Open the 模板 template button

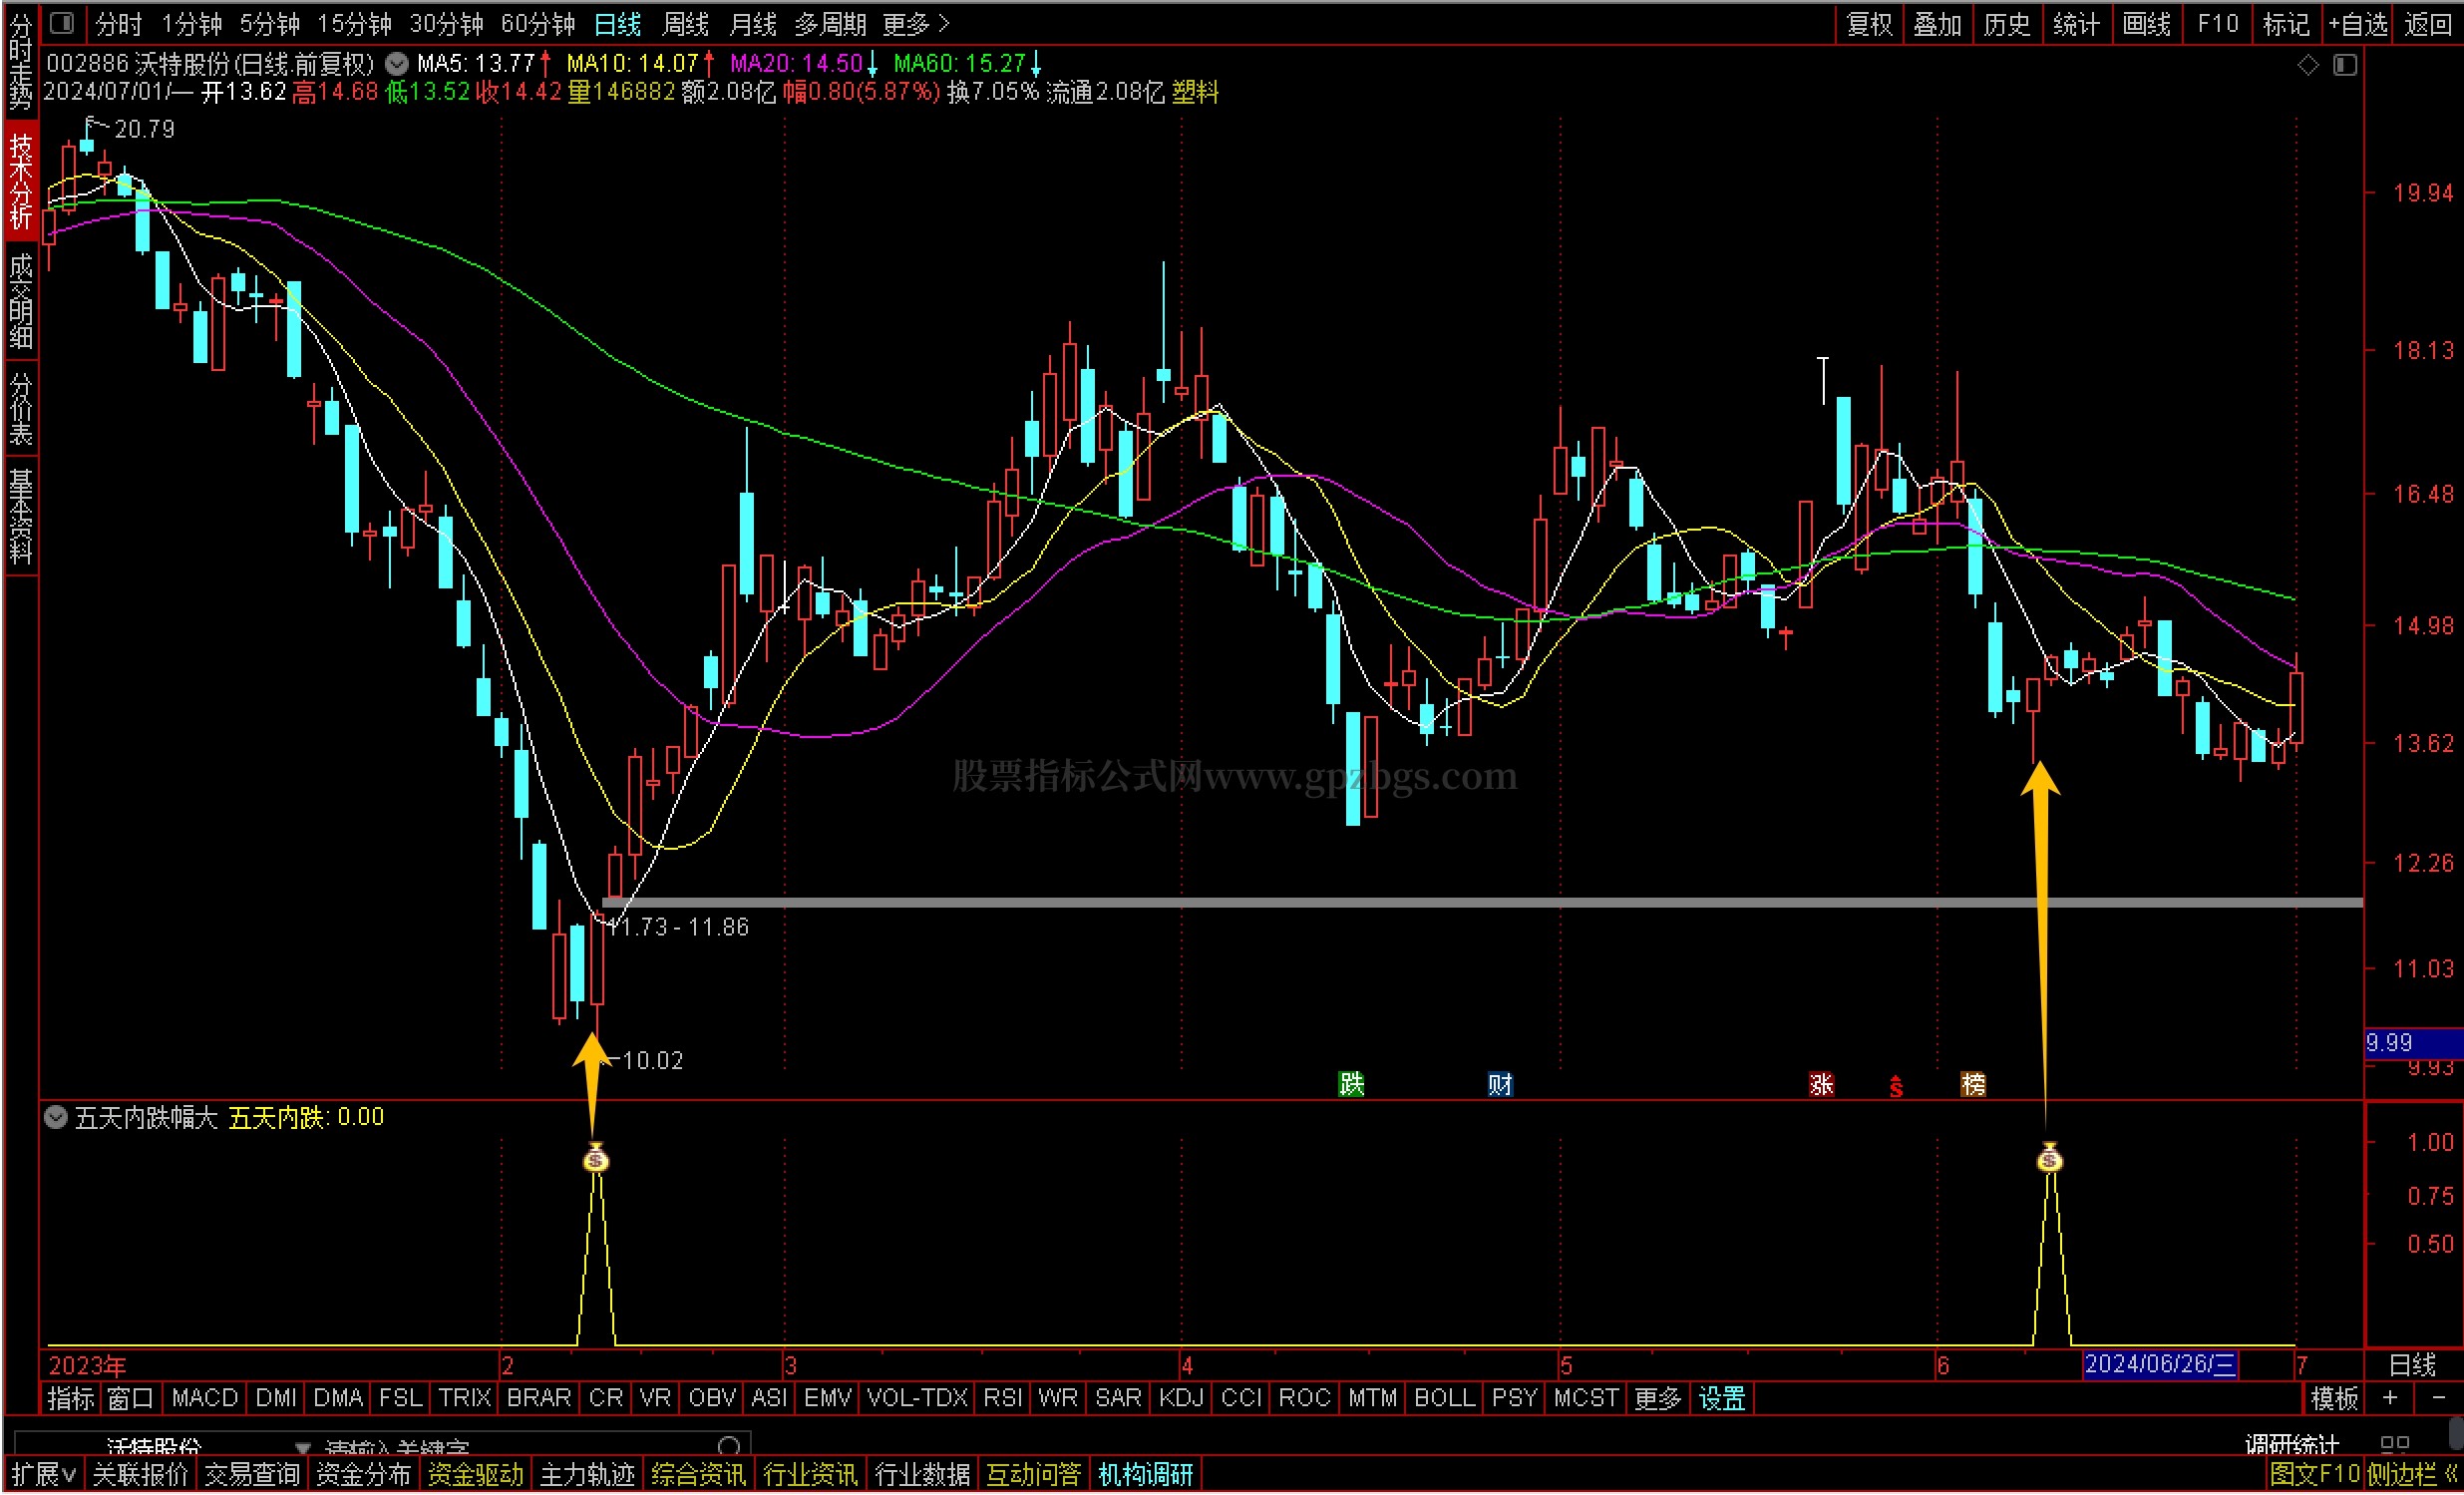pos(2335,1399)
